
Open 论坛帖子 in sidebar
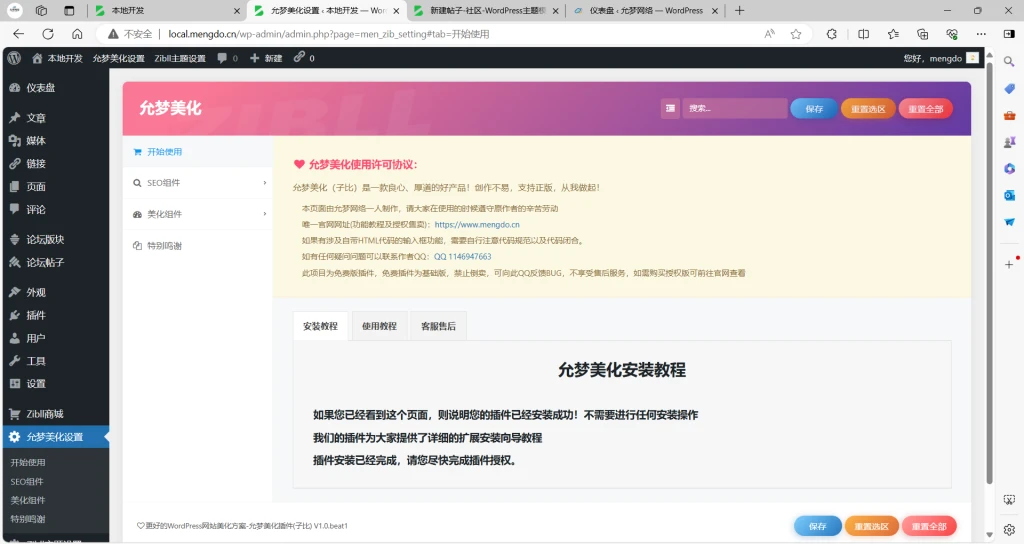pyautogui.click(x=56, y=263)
